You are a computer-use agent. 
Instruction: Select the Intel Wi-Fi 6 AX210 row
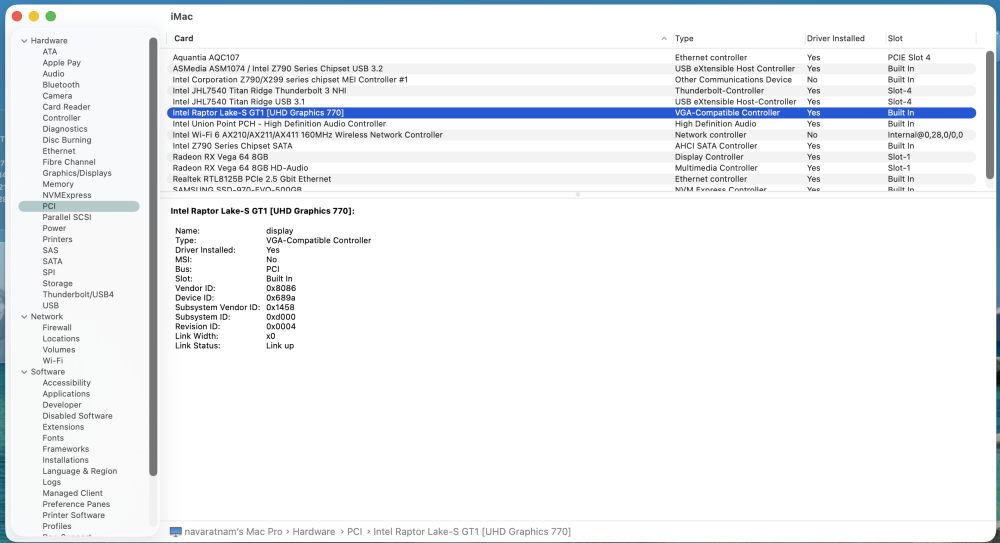pyautogui.click(x=571, y=135)
